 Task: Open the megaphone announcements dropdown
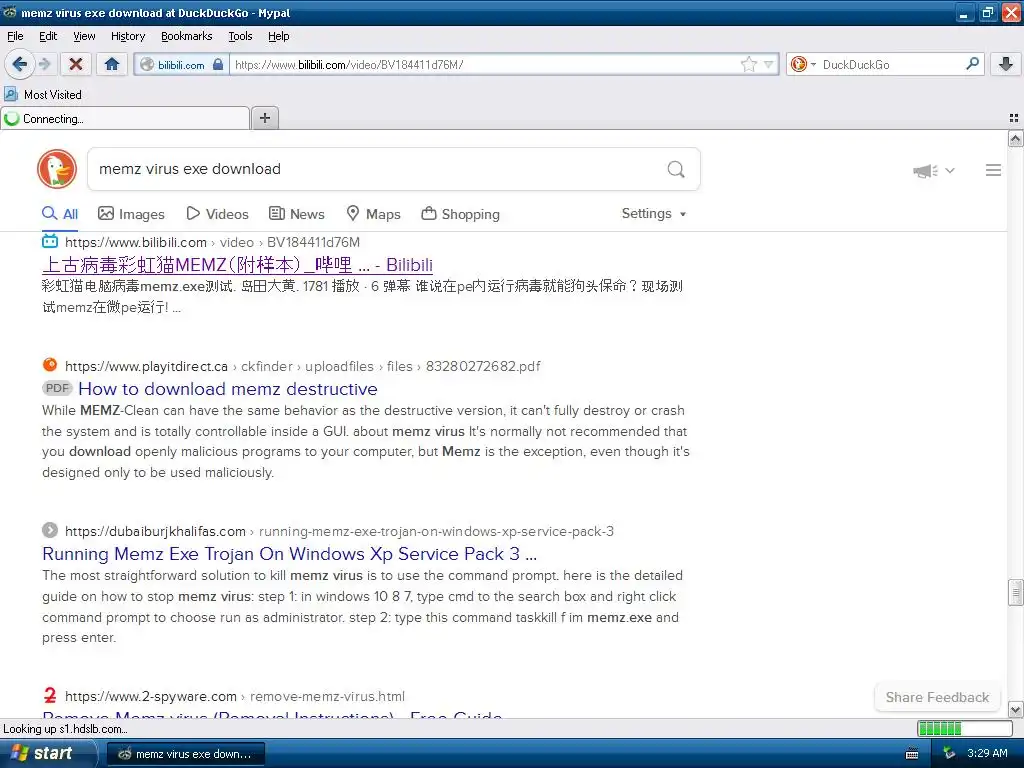point(934,170)
